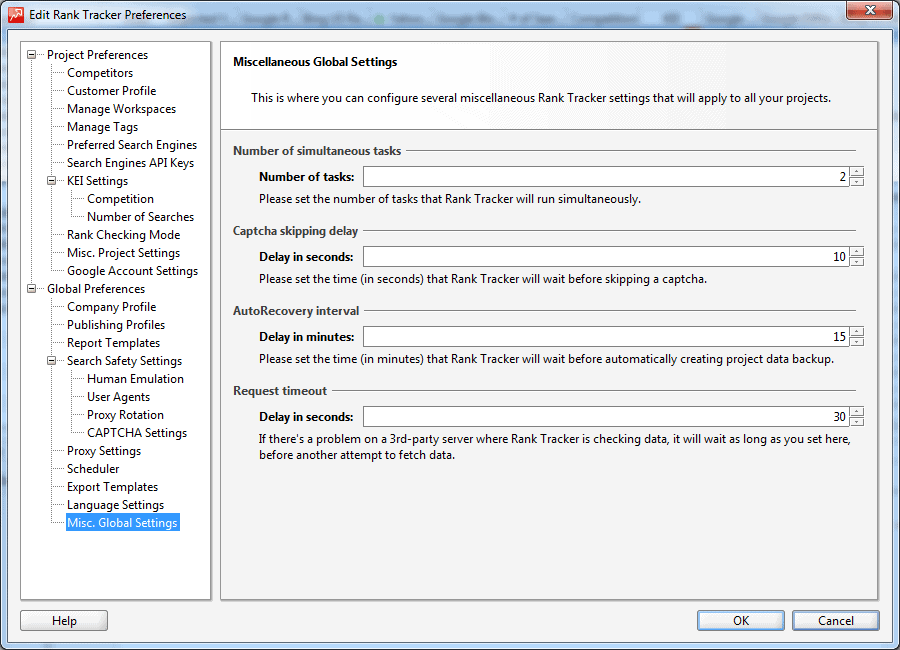Open Search Safety Settings page
Viewport: 900px width, 650px height.
tap(124, 361)
